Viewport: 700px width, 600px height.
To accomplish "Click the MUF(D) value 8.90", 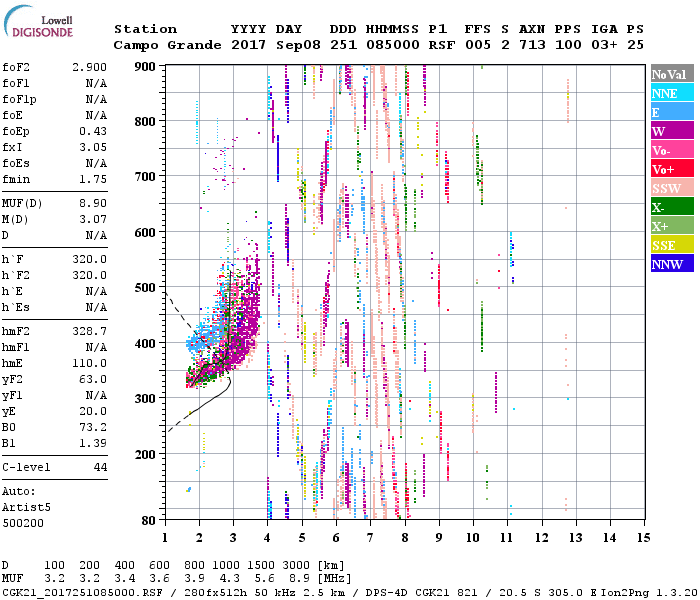I will (93, 204).
